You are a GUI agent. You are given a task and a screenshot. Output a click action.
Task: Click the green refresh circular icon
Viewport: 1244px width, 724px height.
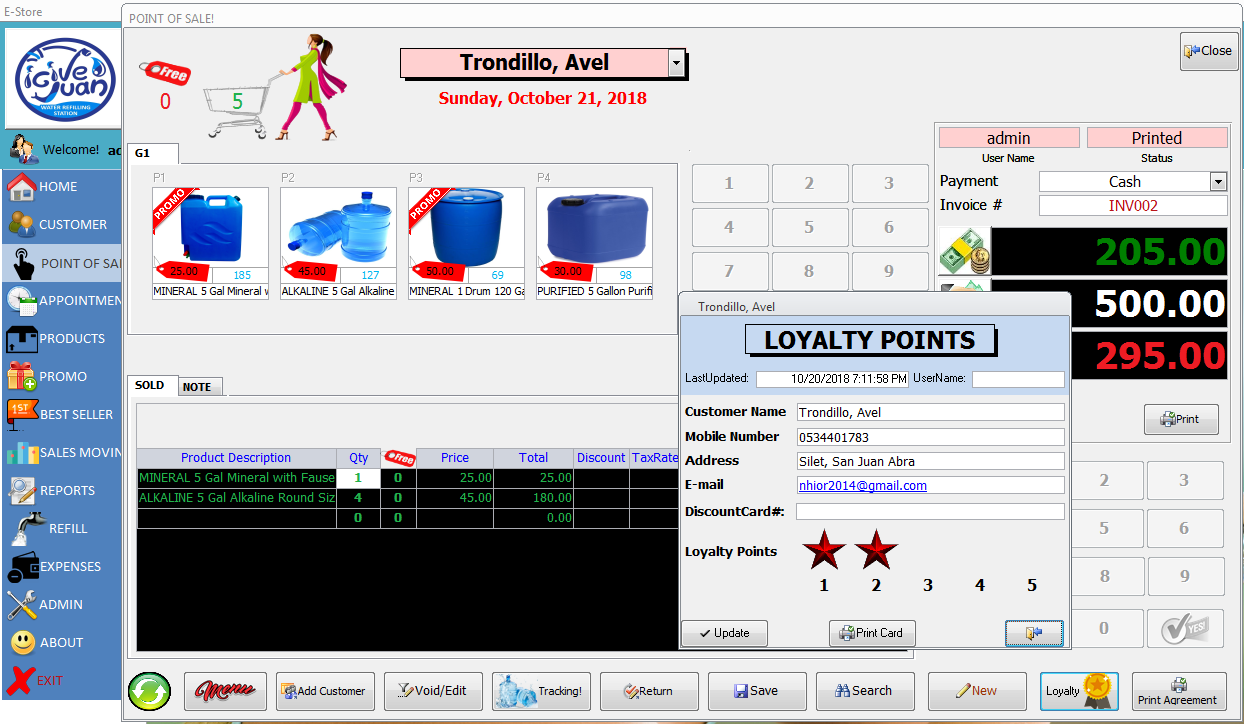point(149,691)
